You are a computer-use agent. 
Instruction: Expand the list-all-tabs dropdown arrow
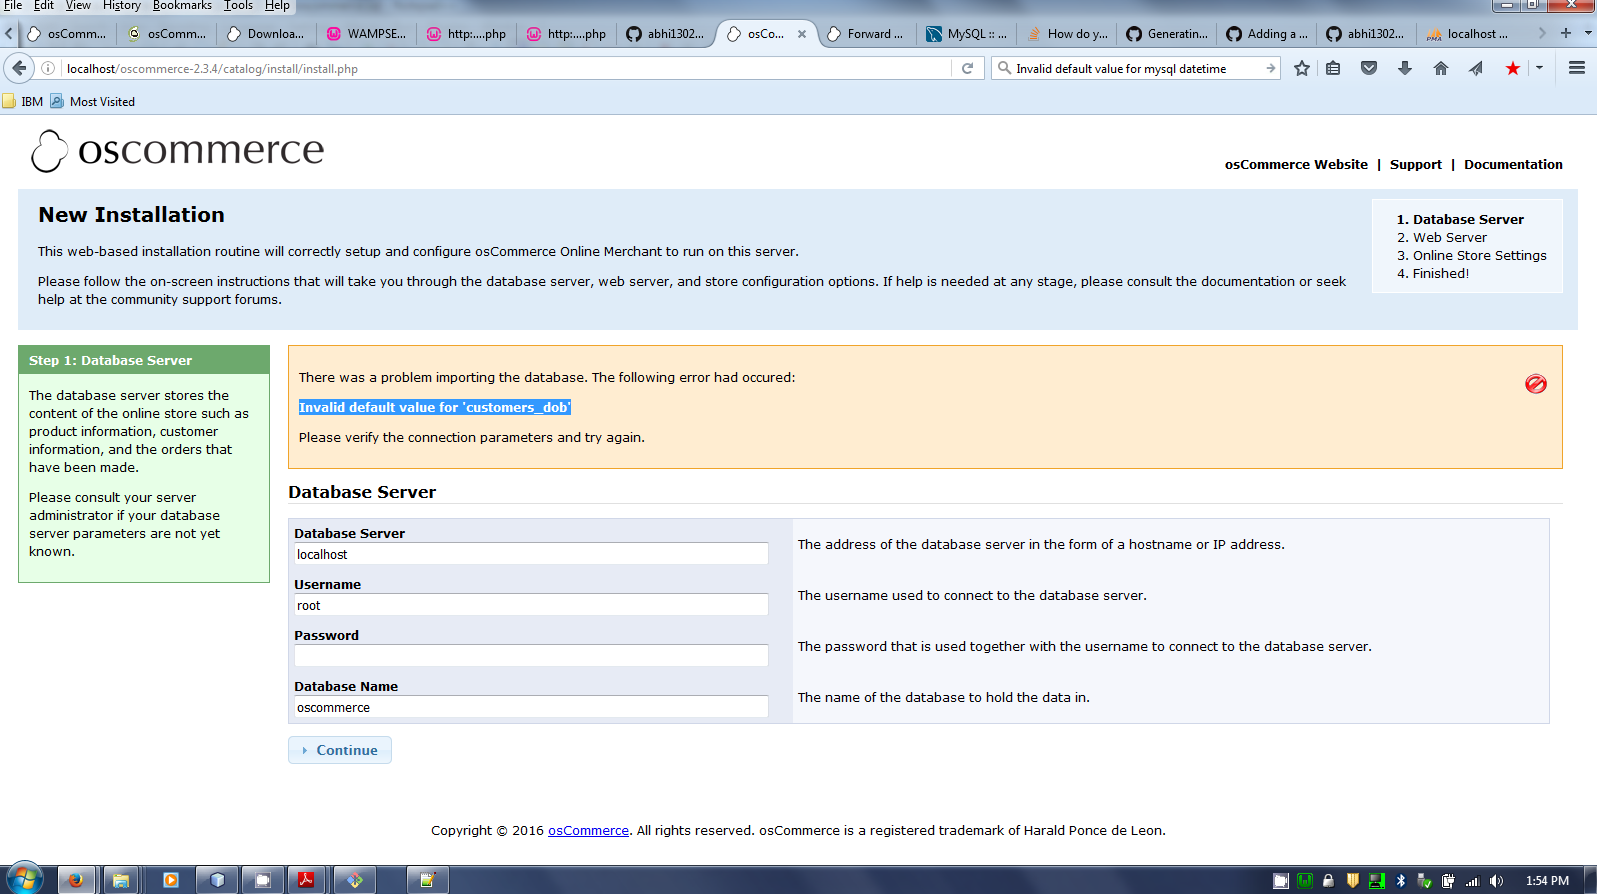(1588, 33)
